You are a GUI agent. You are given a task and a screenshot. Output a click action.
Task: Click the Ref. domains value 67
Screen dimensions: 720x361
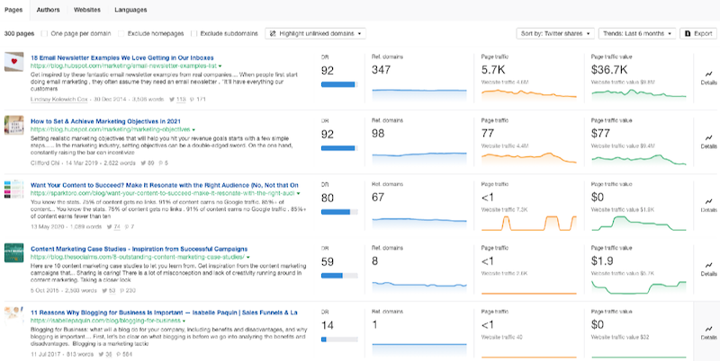378,197
